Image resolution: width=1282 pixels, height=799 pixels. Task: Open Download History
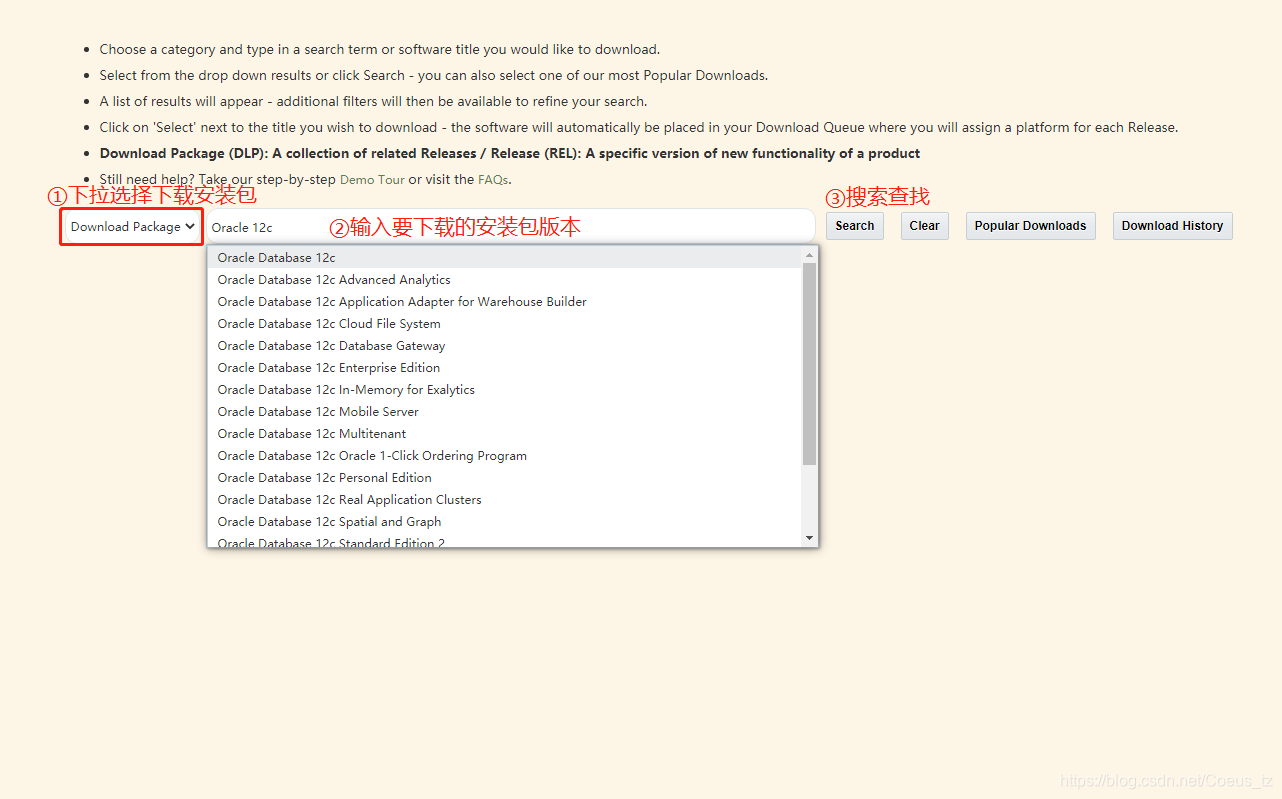pyautogui.click(x=1172, y=226)
